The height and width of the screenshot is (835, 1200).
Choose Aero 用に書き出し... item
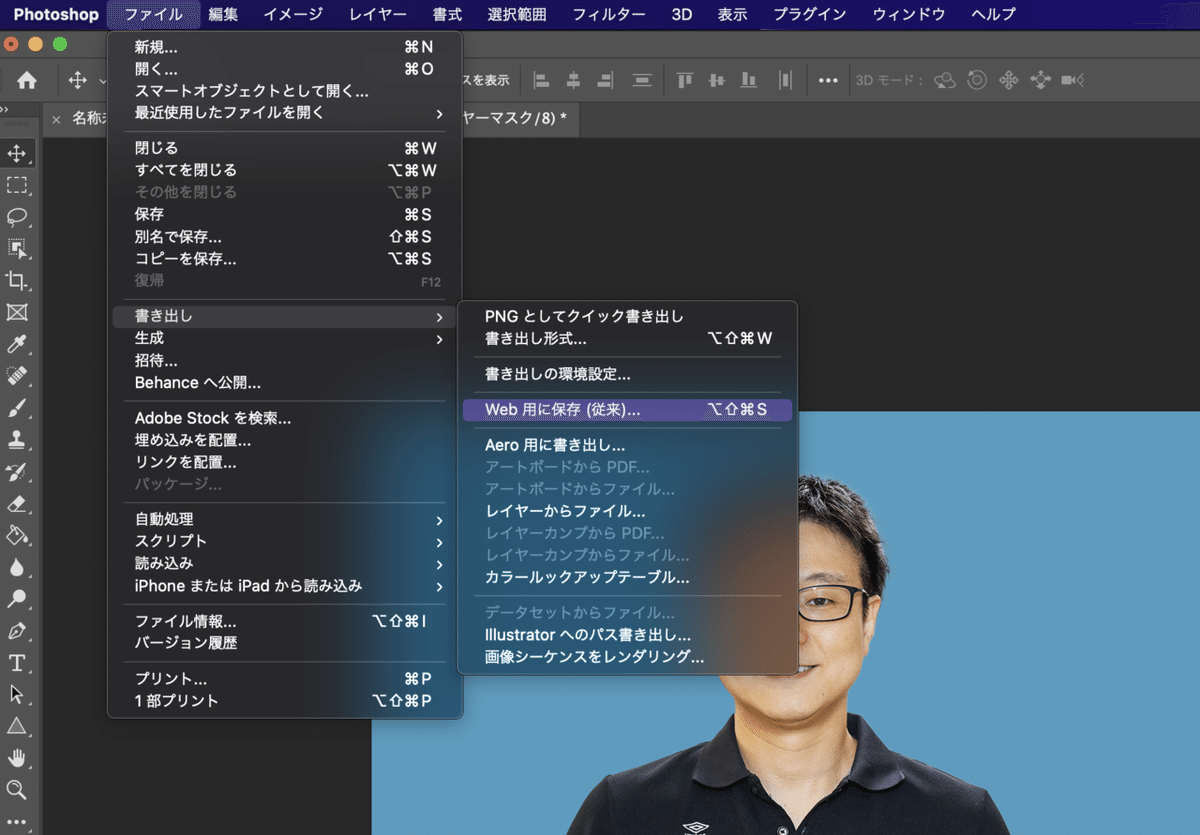point(626,445)
